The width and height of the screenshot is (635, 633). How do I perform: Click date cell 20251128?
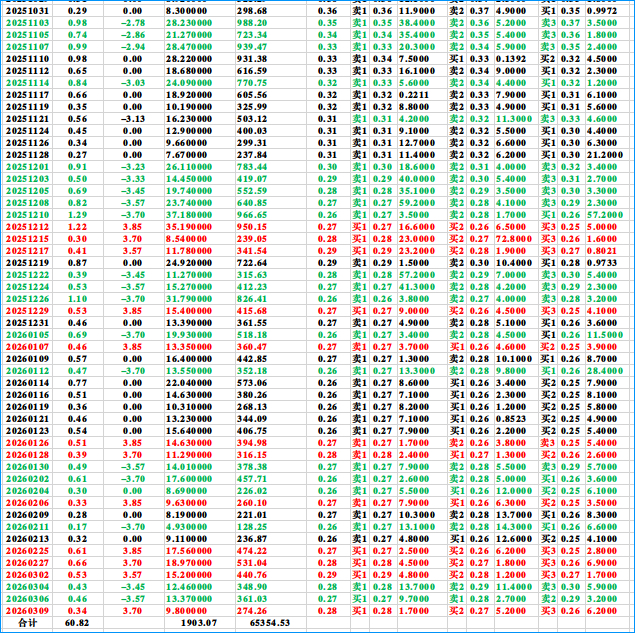(x=27, y=155)
